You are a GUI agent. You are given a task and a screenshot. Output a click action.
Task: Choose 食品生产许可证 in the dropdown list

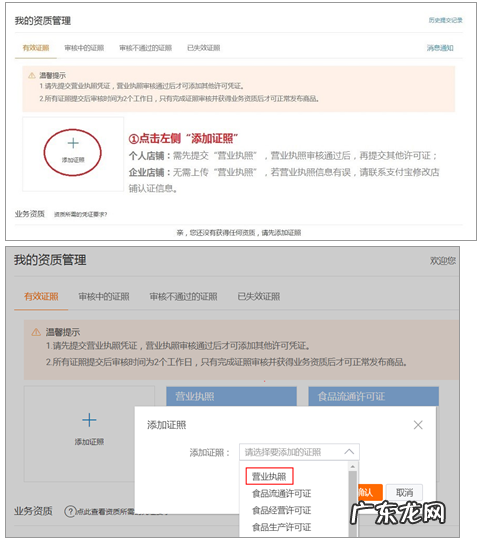point(281,527)
